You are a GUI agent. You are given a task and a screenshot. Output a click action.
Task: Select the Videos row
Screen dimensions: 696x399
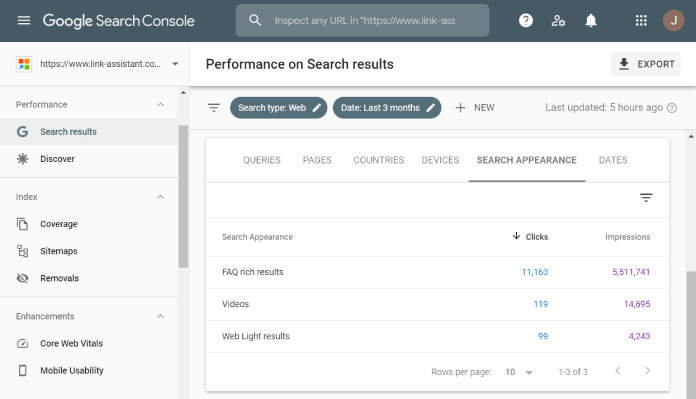point(437,304)
